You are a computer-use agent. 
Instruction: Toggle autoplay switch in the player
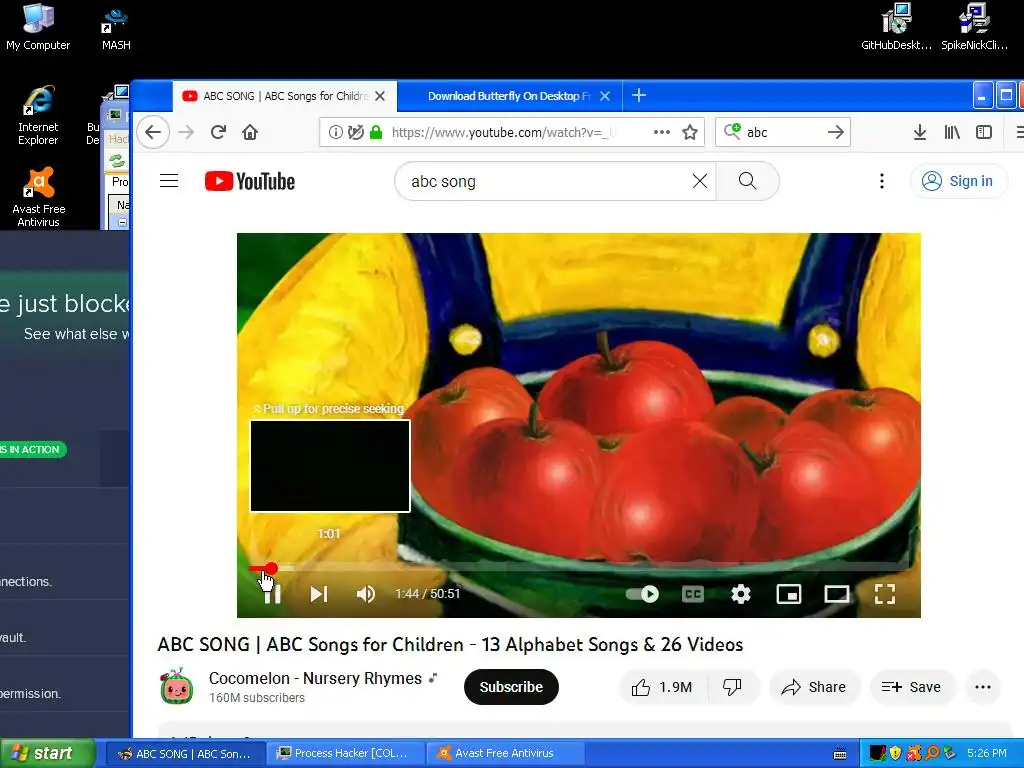[x=642, y=594]
